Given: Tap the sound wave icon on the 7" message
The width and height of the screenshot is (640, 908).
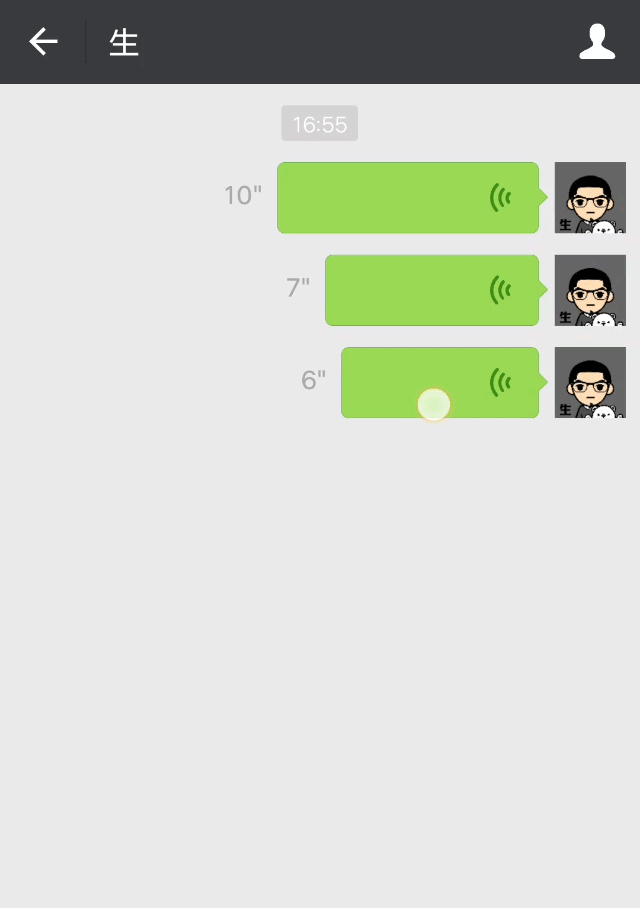Looking at the screenshot, I should 500,290.
